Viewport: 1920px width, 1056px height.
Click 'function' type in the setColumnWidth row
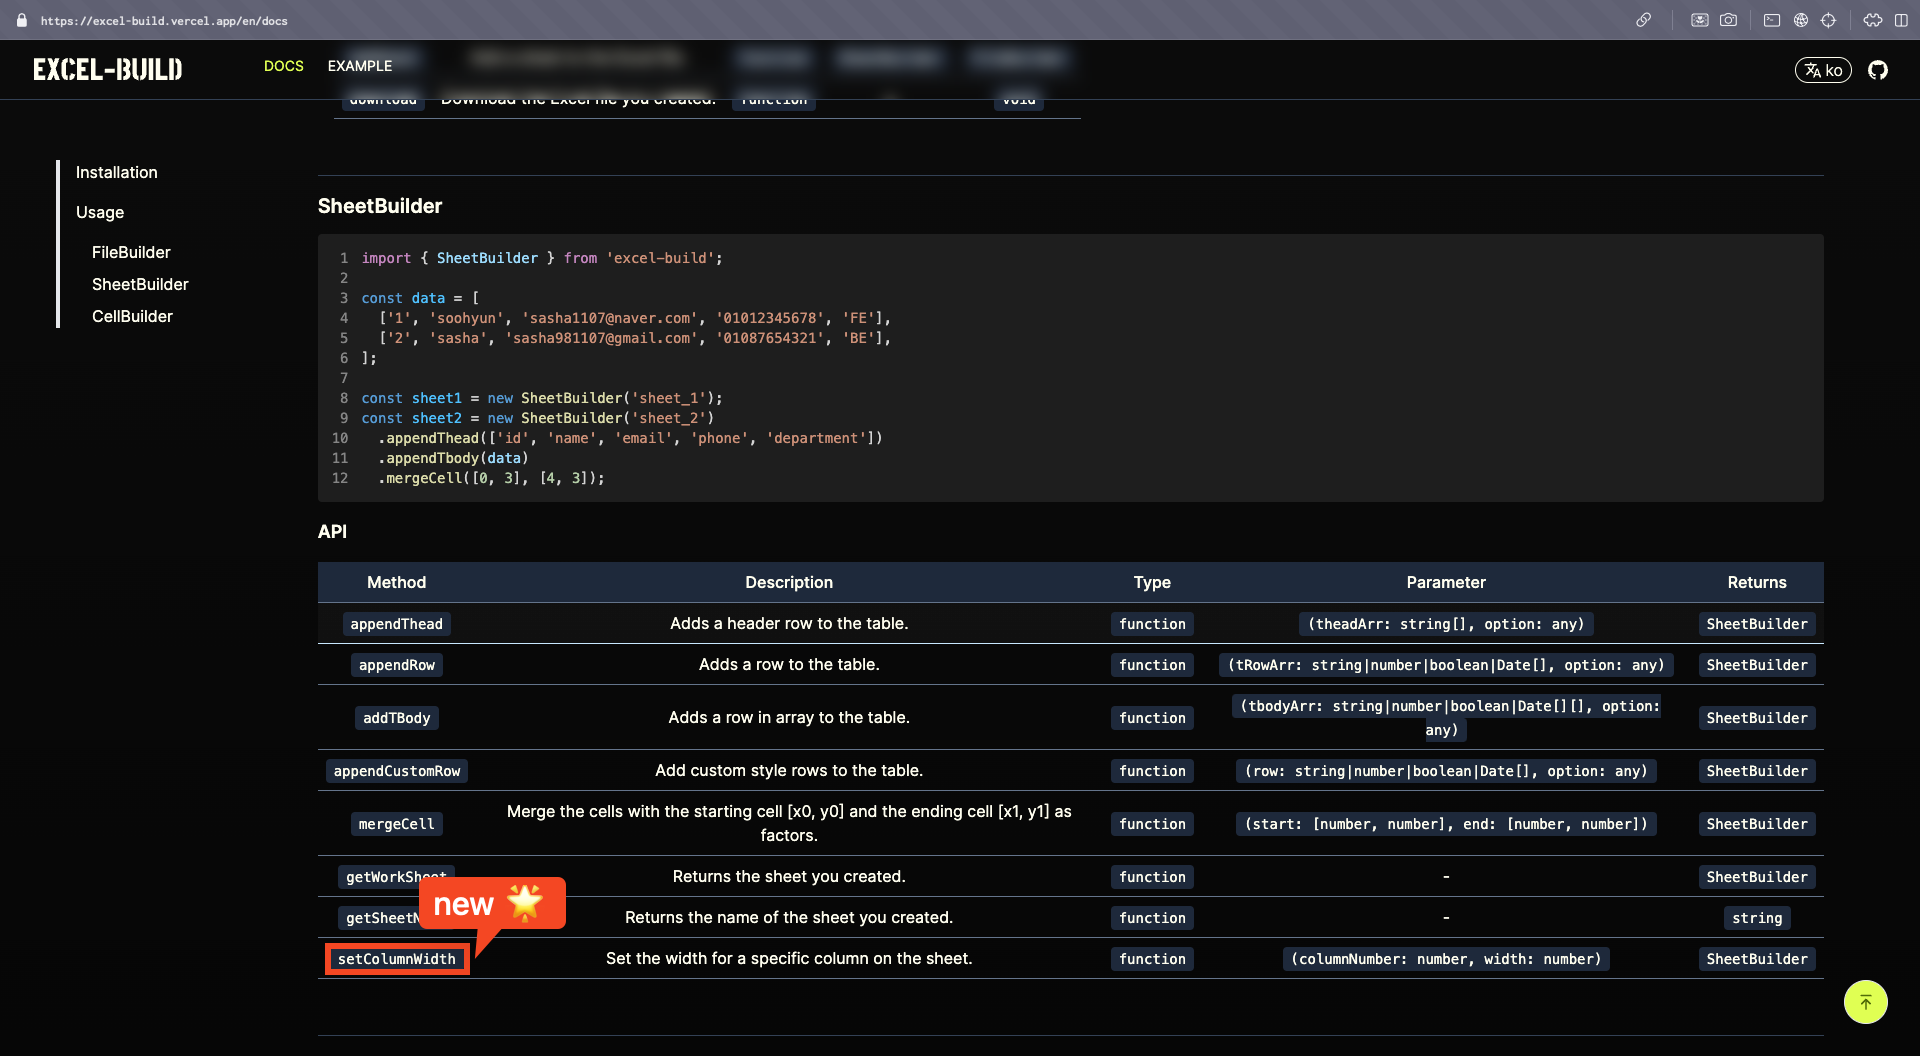click(x=1152, y=959)
